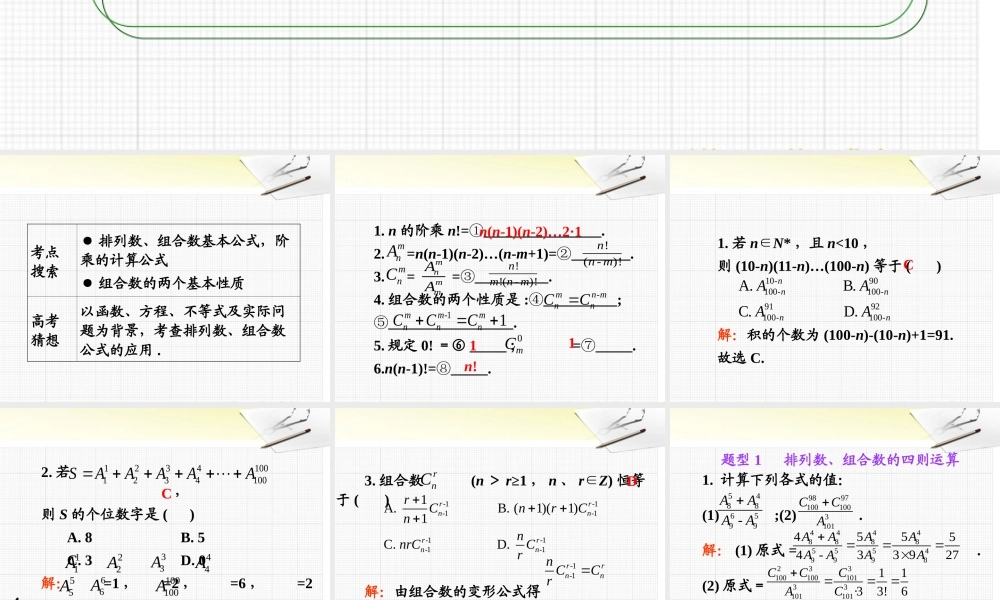Click the text 1. 计算下列各式的值
Screen dimensions: 1000x600
point(772,479)
